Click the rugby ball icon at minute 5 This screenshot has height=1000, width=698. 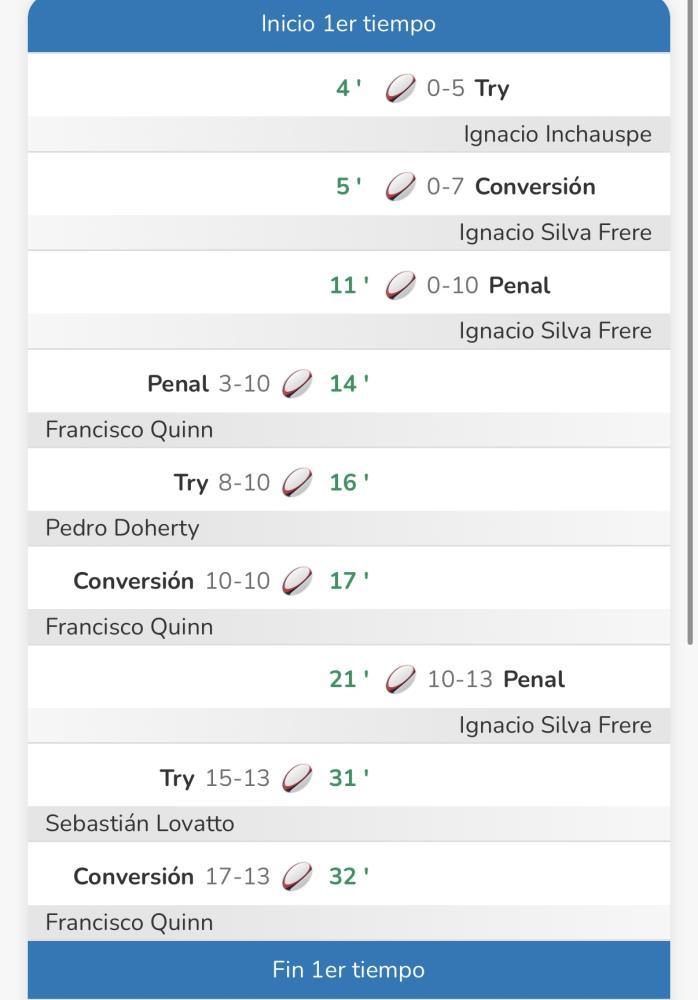point(401,187)
